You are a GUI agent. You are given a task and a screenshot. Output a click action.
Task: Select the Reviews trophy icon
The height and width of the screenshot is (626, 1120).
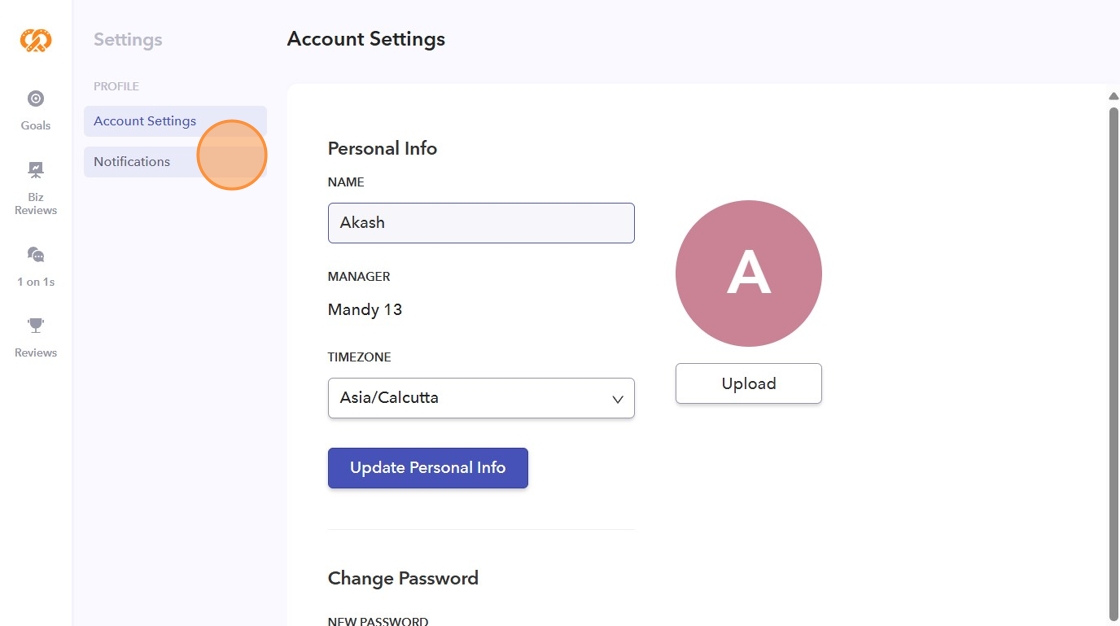(x=36, y=325)
